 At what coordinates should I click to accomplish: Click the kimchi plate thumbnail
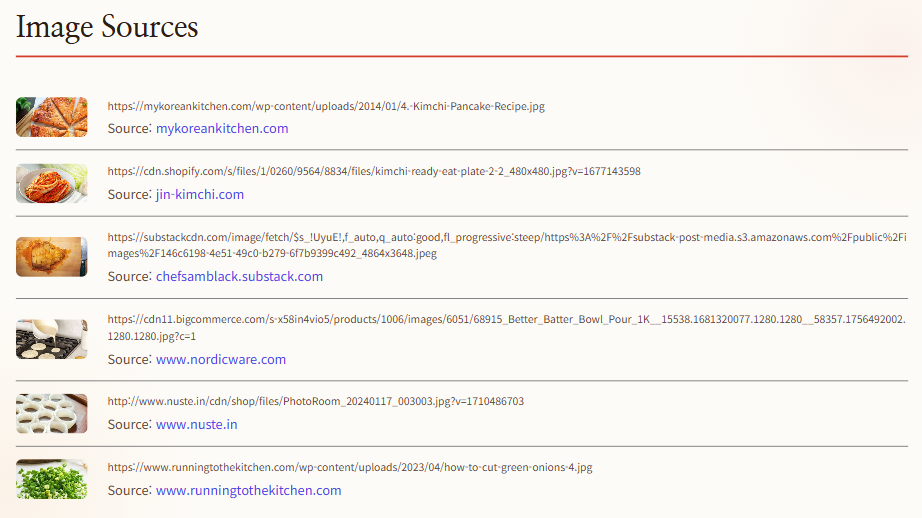tap(52, 183)
